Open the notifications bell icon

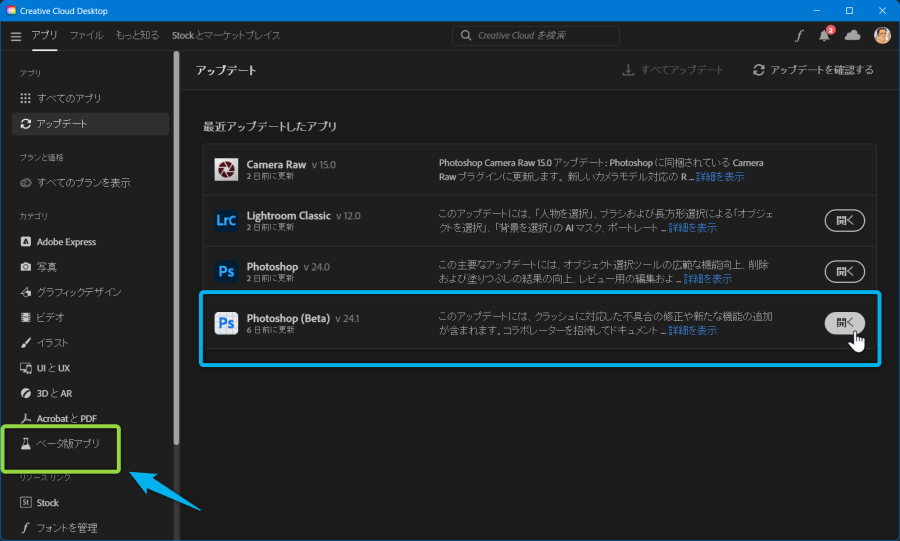click(824, 36)
